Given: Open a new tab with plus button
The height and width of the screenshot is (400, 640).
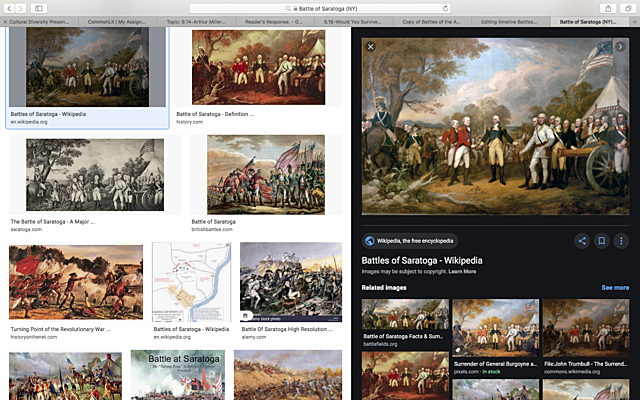Looking at the screenshot, I should (635, 22).
